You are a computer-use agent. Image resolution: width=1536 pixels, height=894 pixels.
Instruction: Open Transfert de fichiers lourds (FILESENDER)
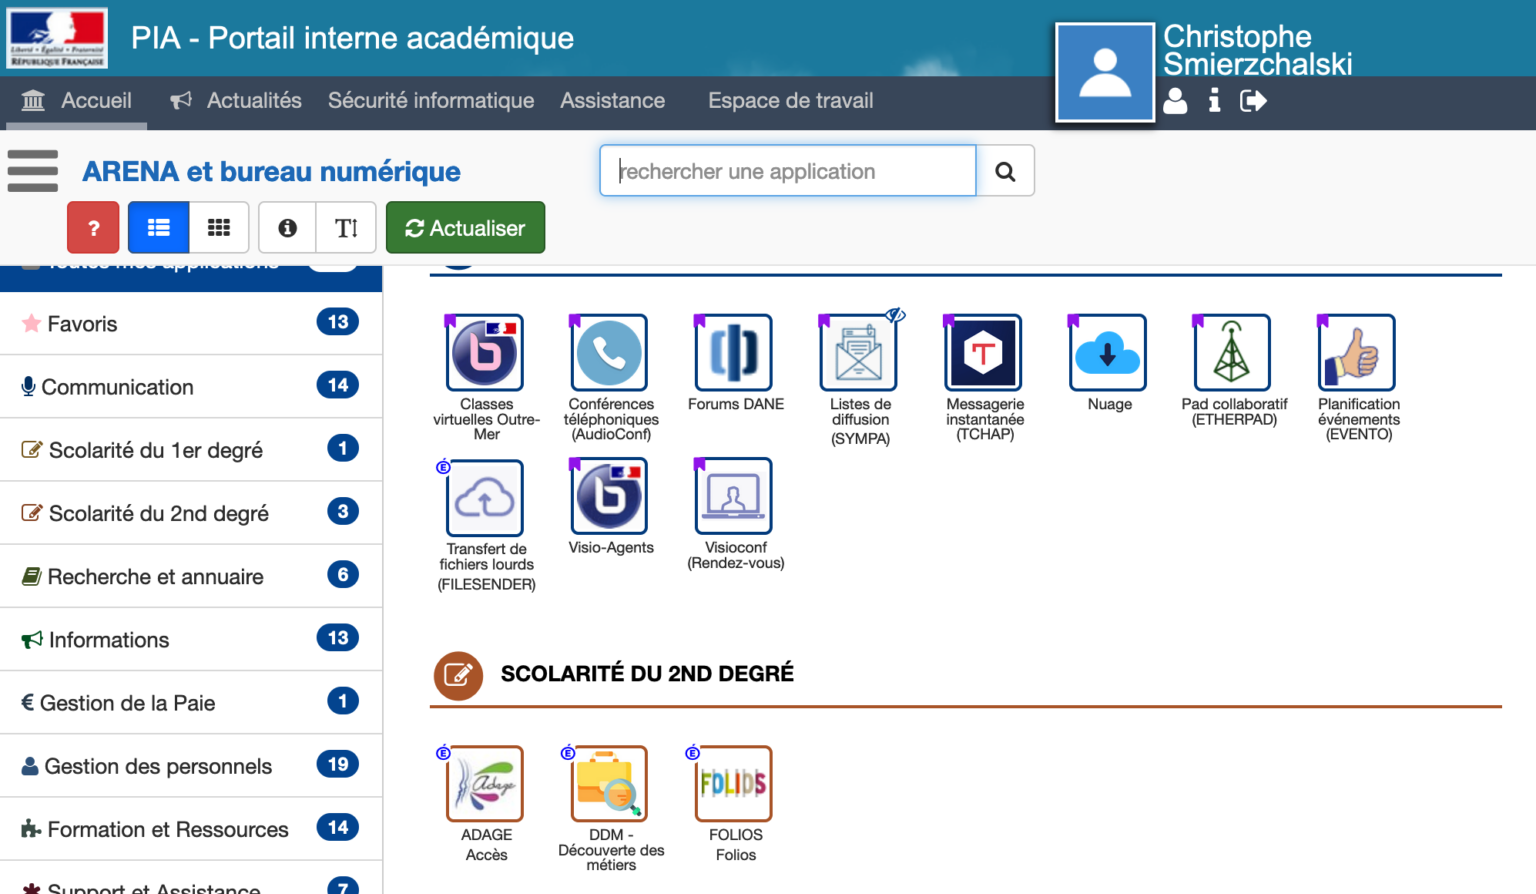pyautogui.click(x=486, y=498)
